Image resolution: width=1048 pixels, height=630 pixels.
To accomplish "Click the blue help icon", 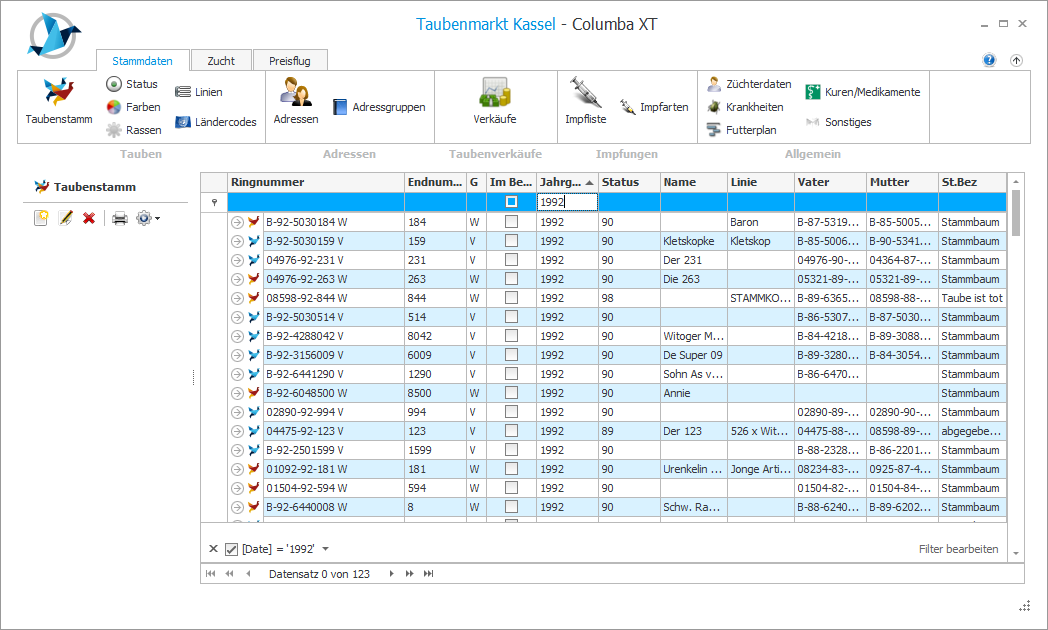I will [x=989, y=60].
